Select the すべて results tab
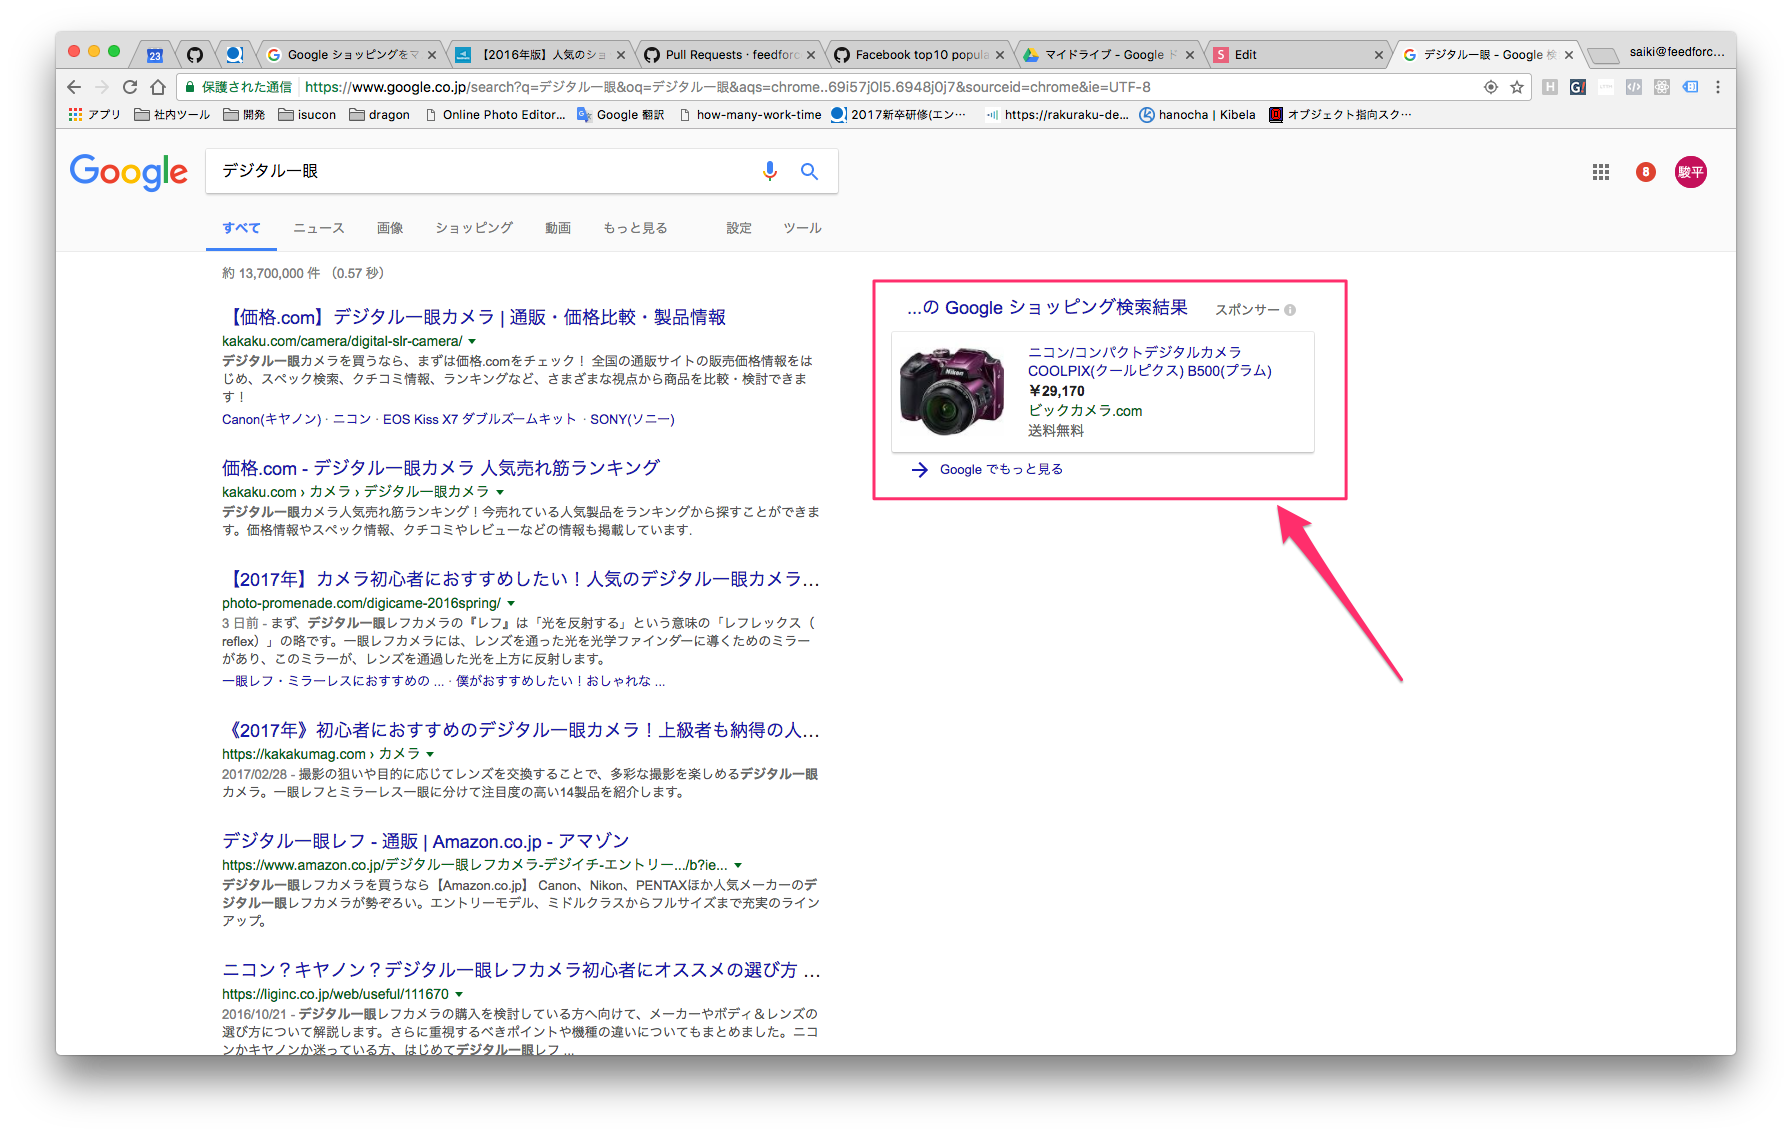This screenshot has height=1135, width=1792. (x=241, y=228)
